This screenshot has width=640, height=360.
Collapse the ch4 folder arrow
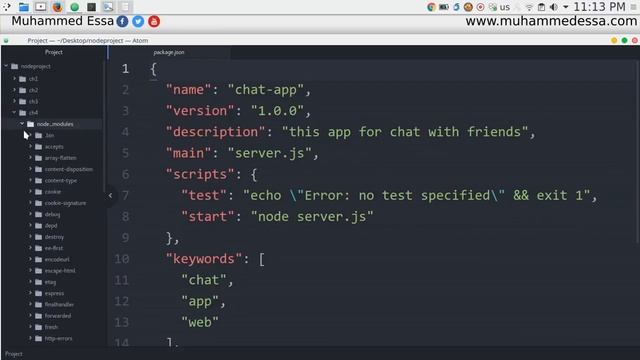click(x=14, y=112)
